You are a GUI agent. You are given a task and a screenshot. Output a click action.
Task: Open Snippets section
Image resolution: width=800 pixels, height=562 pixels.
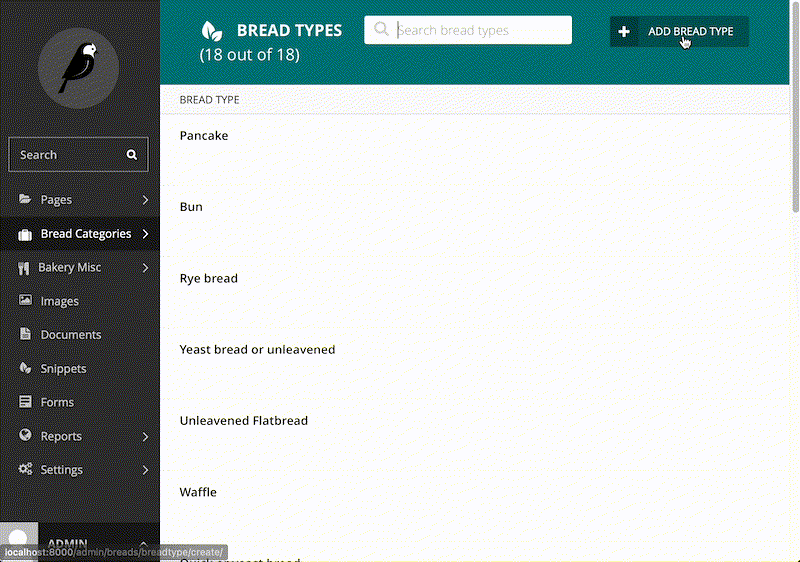click(x=80, y=368)
